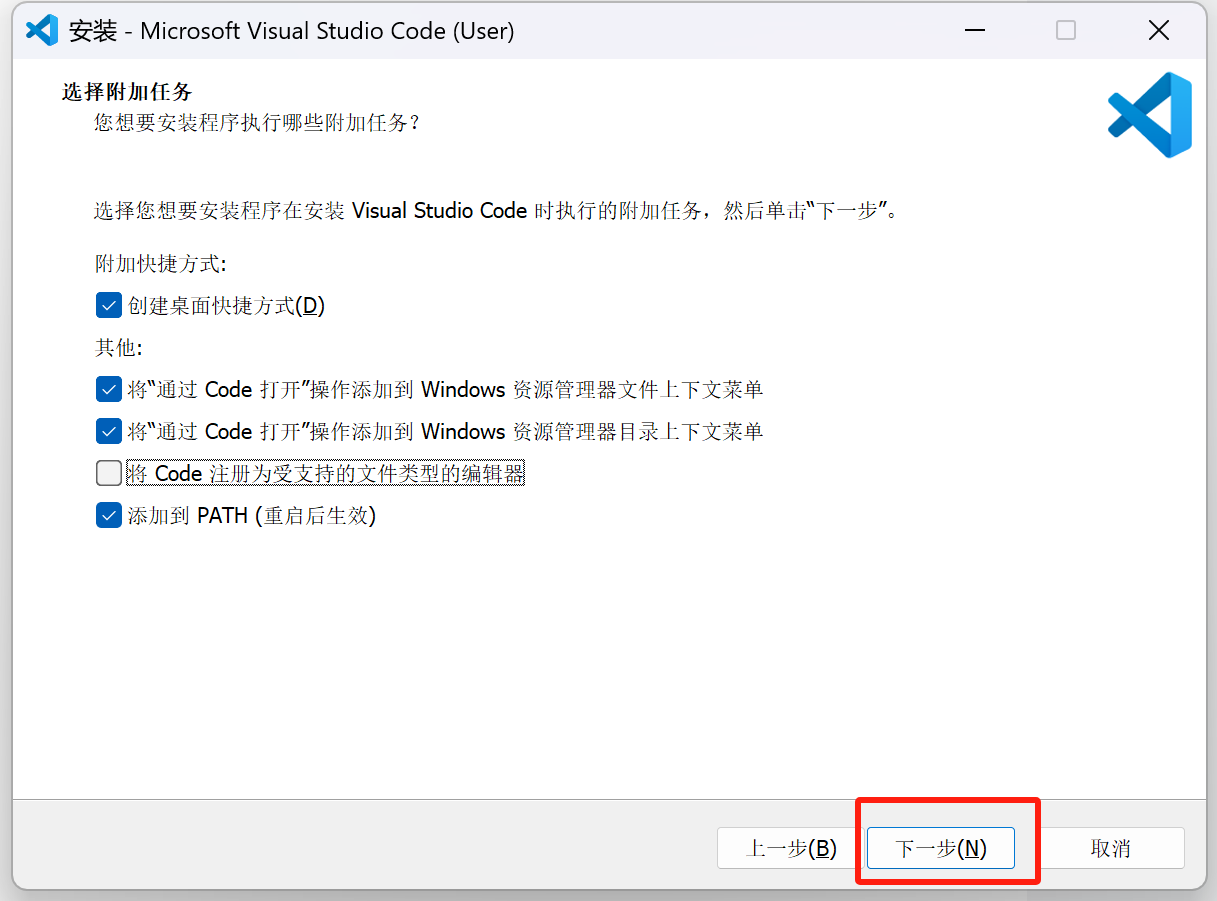The width and height of the screenshot is (1217, 901).
Task: Click the installer window title text
Action: coord(291,31)
